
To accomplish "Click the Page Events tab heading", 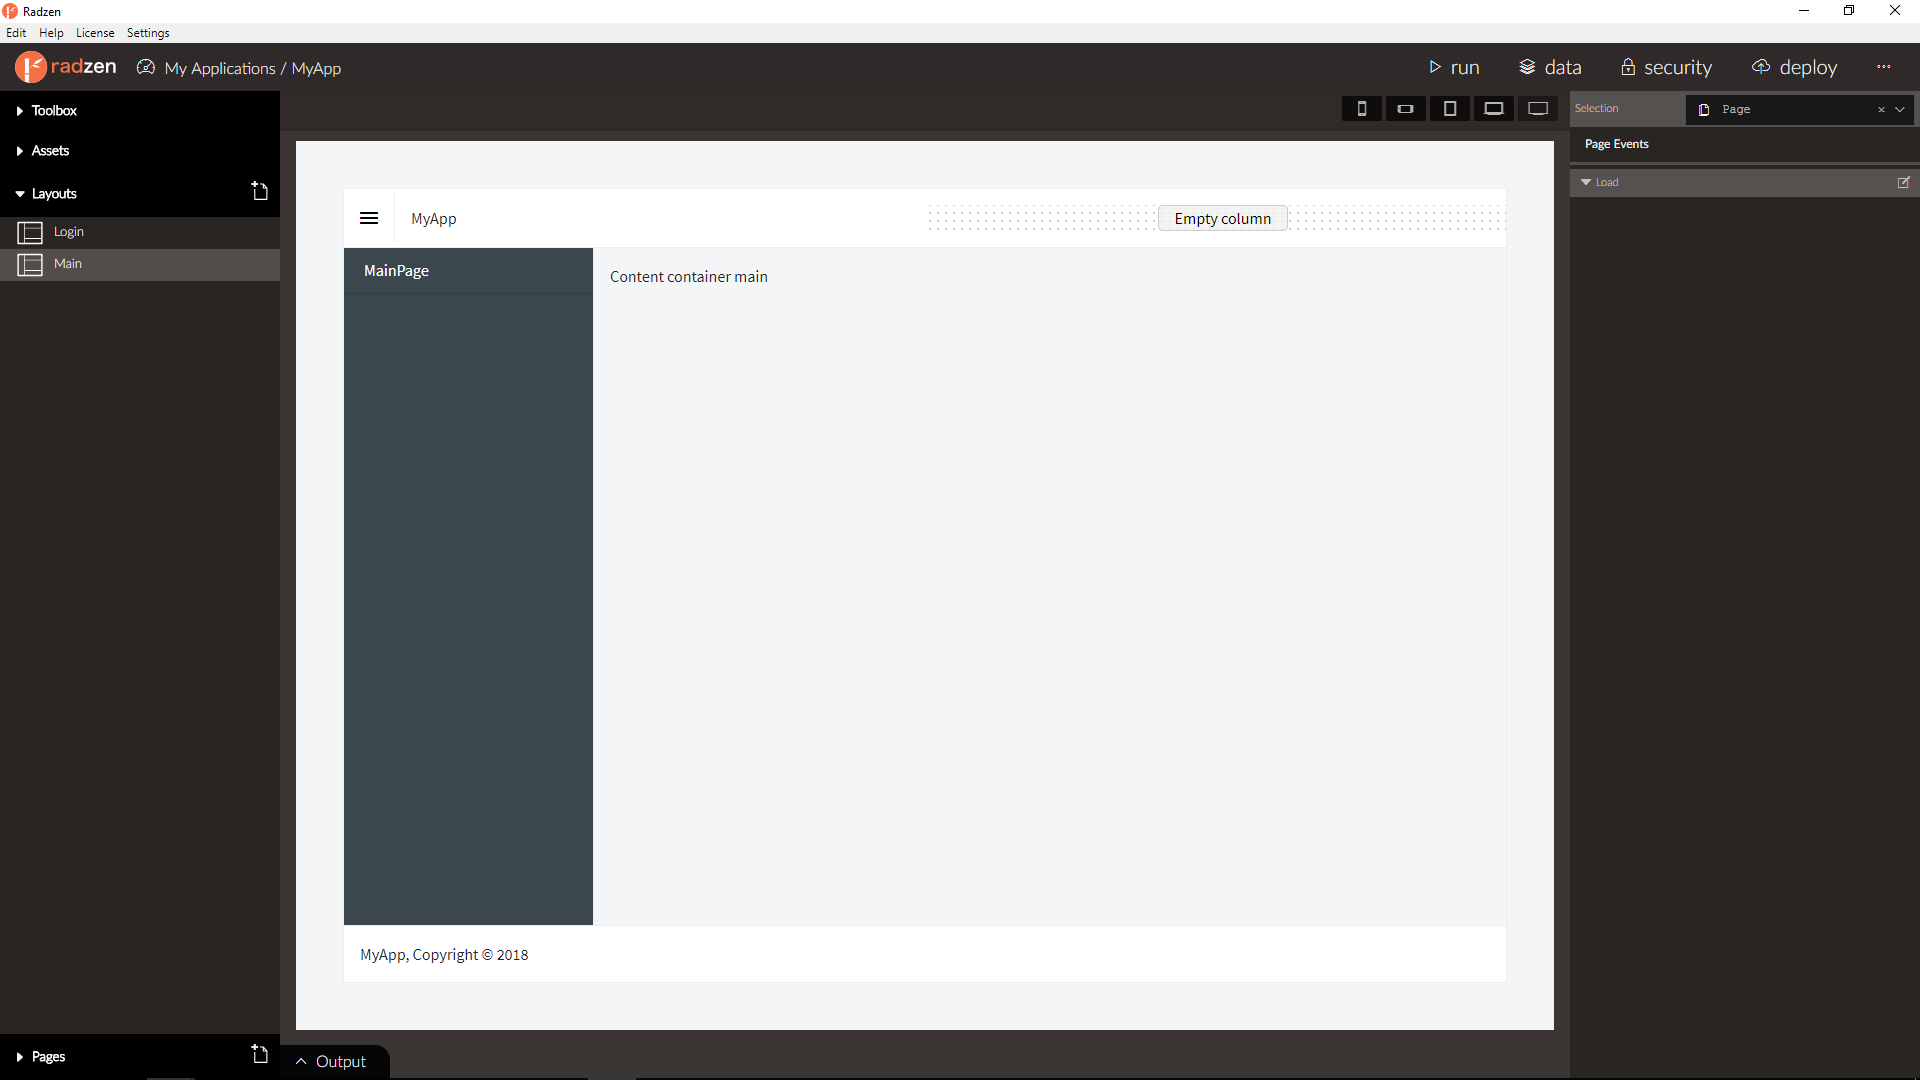I will (x=1616, y=144).
